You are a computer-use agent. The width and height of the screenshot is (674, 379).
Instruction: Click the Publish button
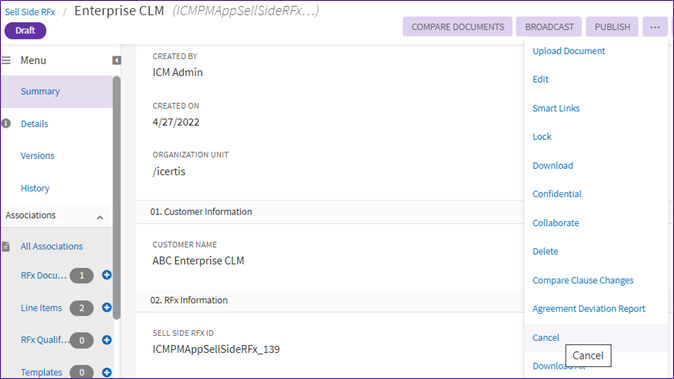[x=612, y=27]
